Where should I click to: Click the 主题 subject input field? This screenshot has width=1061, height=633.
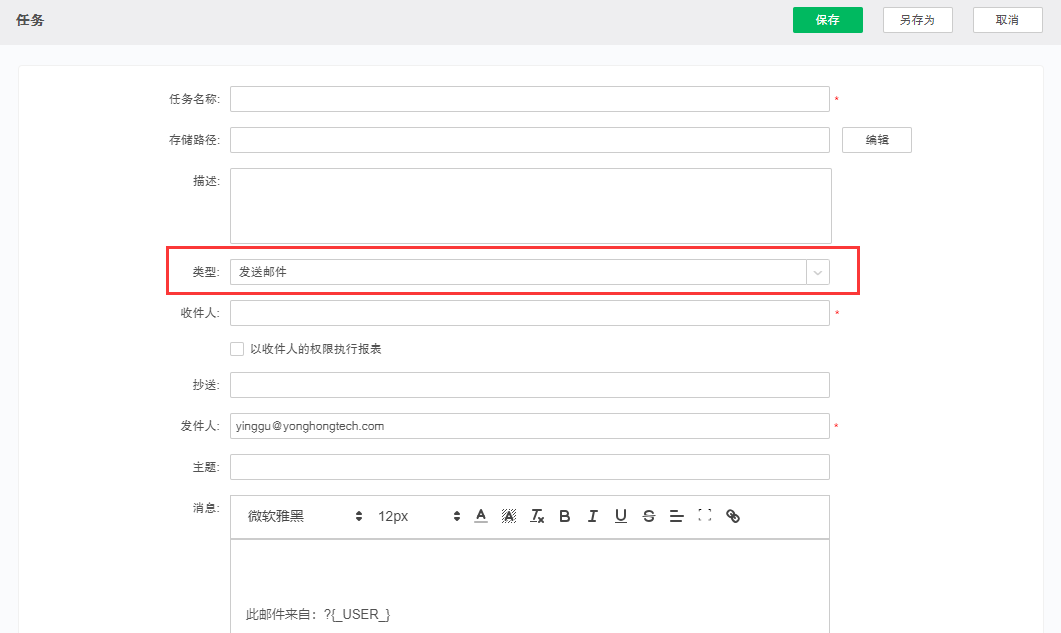point(530,466)
